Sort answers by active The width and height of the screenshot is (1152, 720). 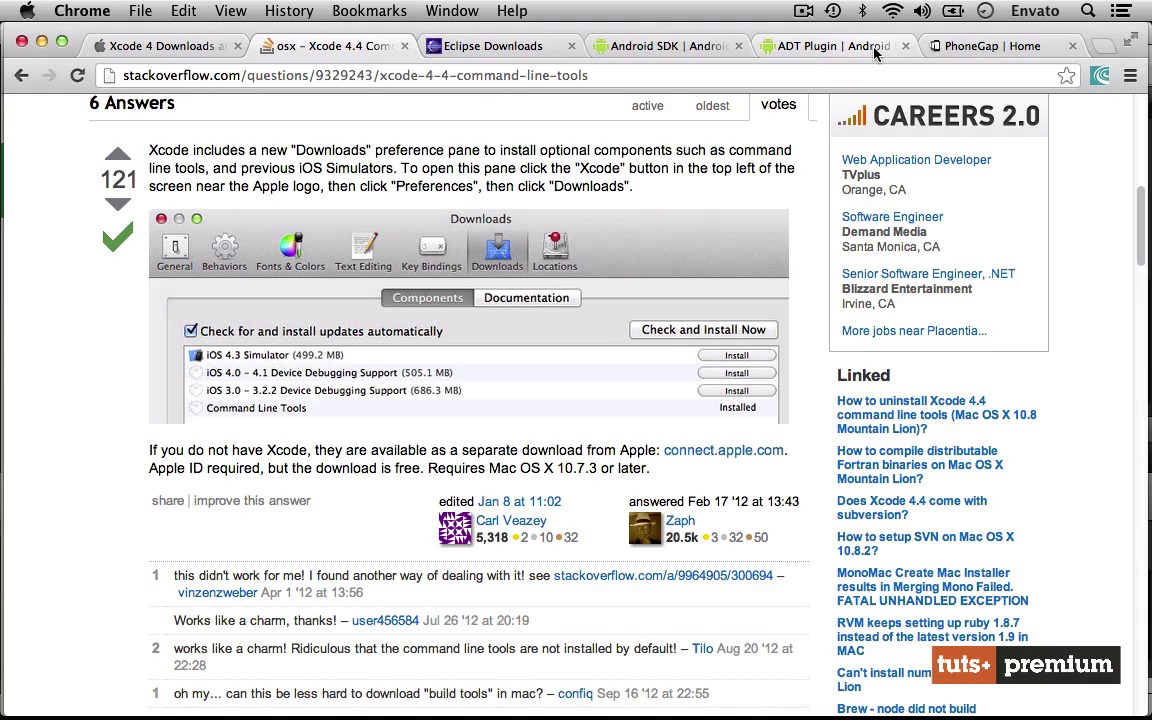647,106
